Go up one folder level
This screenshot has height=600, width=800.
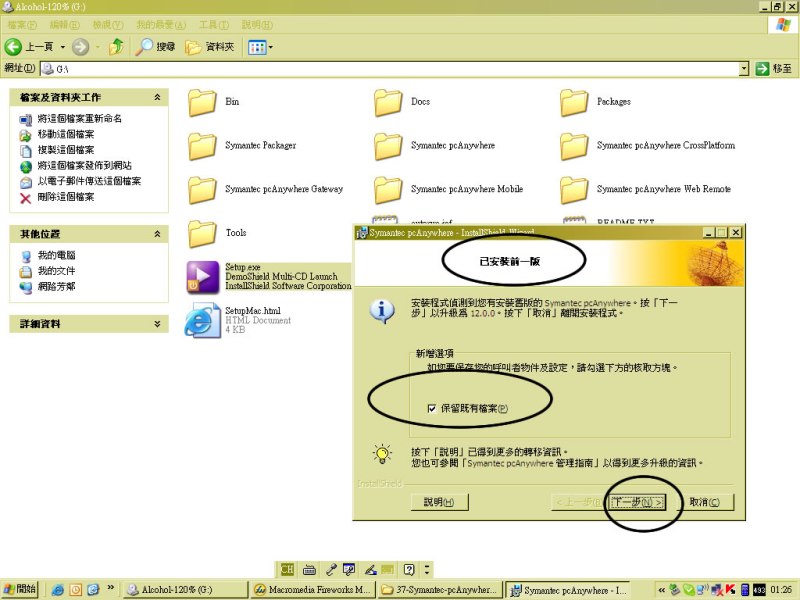coord(117,47)
